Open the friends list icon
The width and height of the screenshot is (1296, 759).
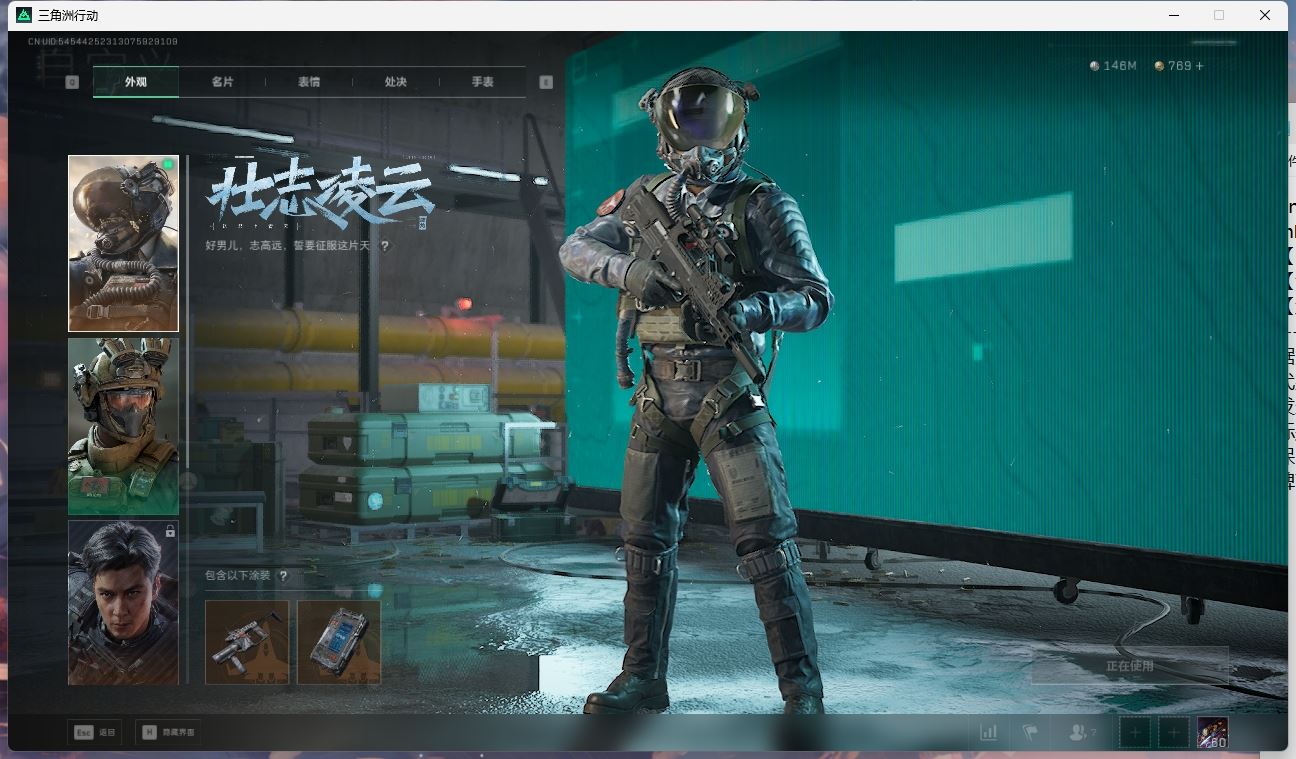[x=1078, y=732]
